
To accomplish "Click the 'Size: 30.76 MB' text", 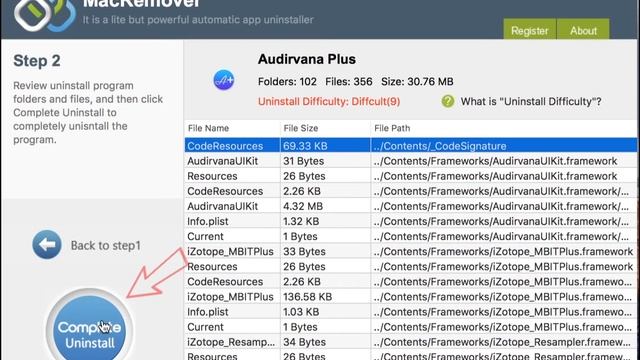I will (417, 82).
